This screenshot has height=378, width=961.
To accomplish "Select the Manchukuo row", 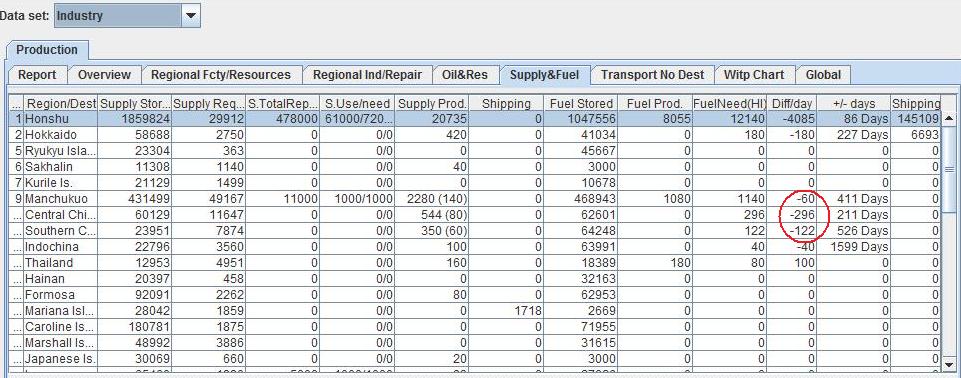I will [x=475, y=198].
